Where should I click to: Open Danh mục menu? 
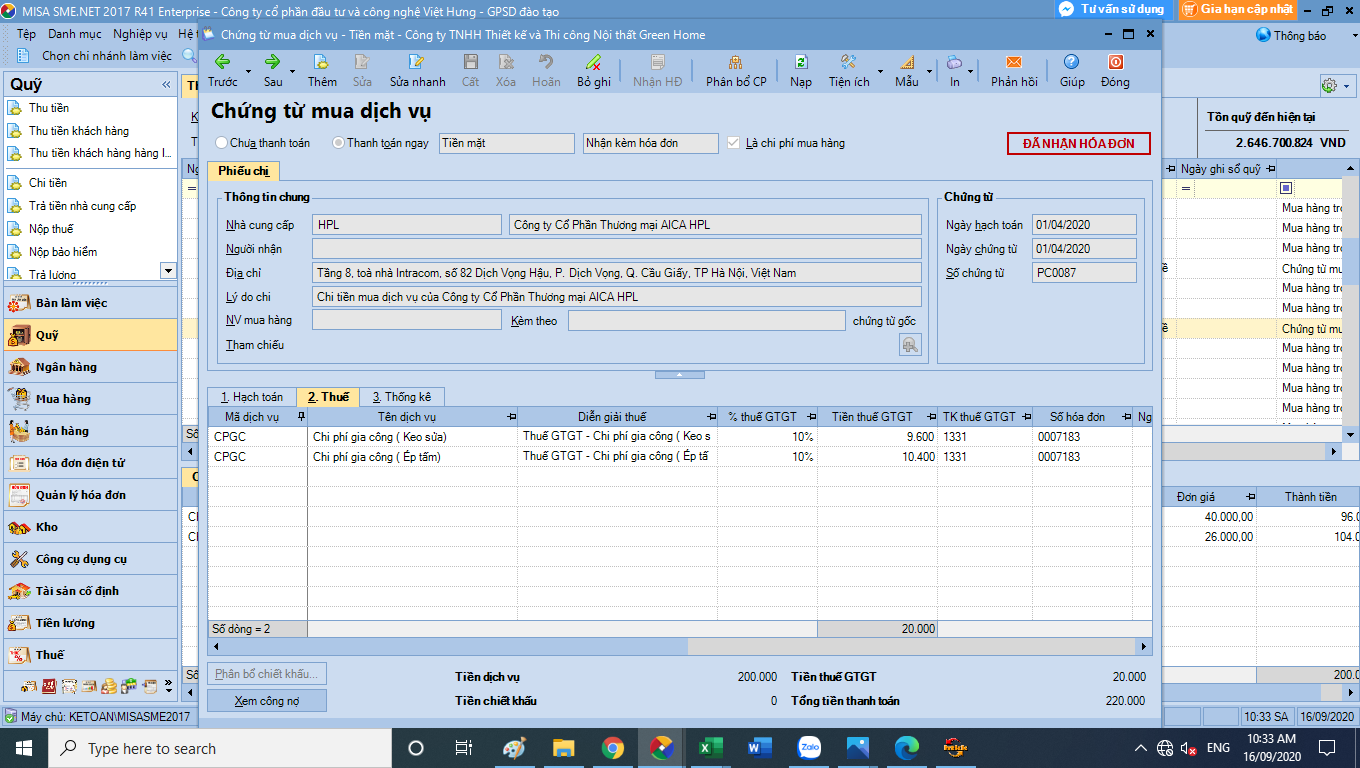(75, 35)
